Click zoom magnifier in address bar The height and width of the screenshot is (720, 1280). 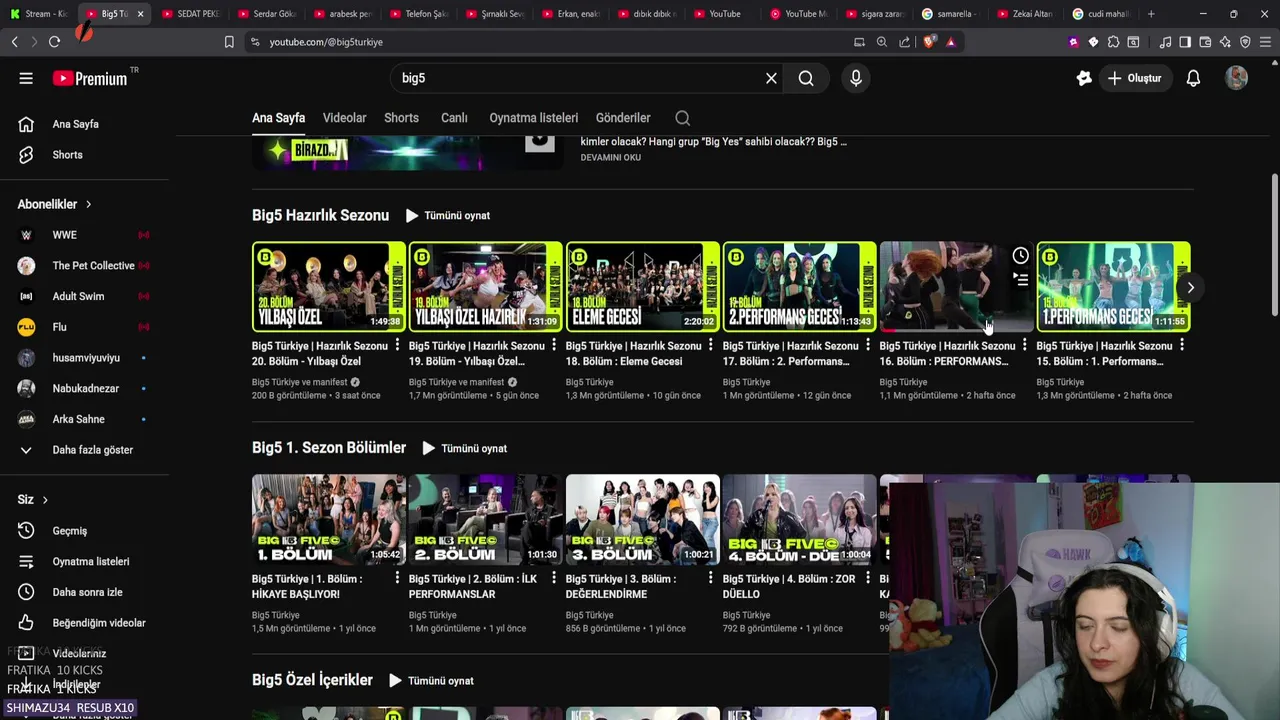(882, 42)
